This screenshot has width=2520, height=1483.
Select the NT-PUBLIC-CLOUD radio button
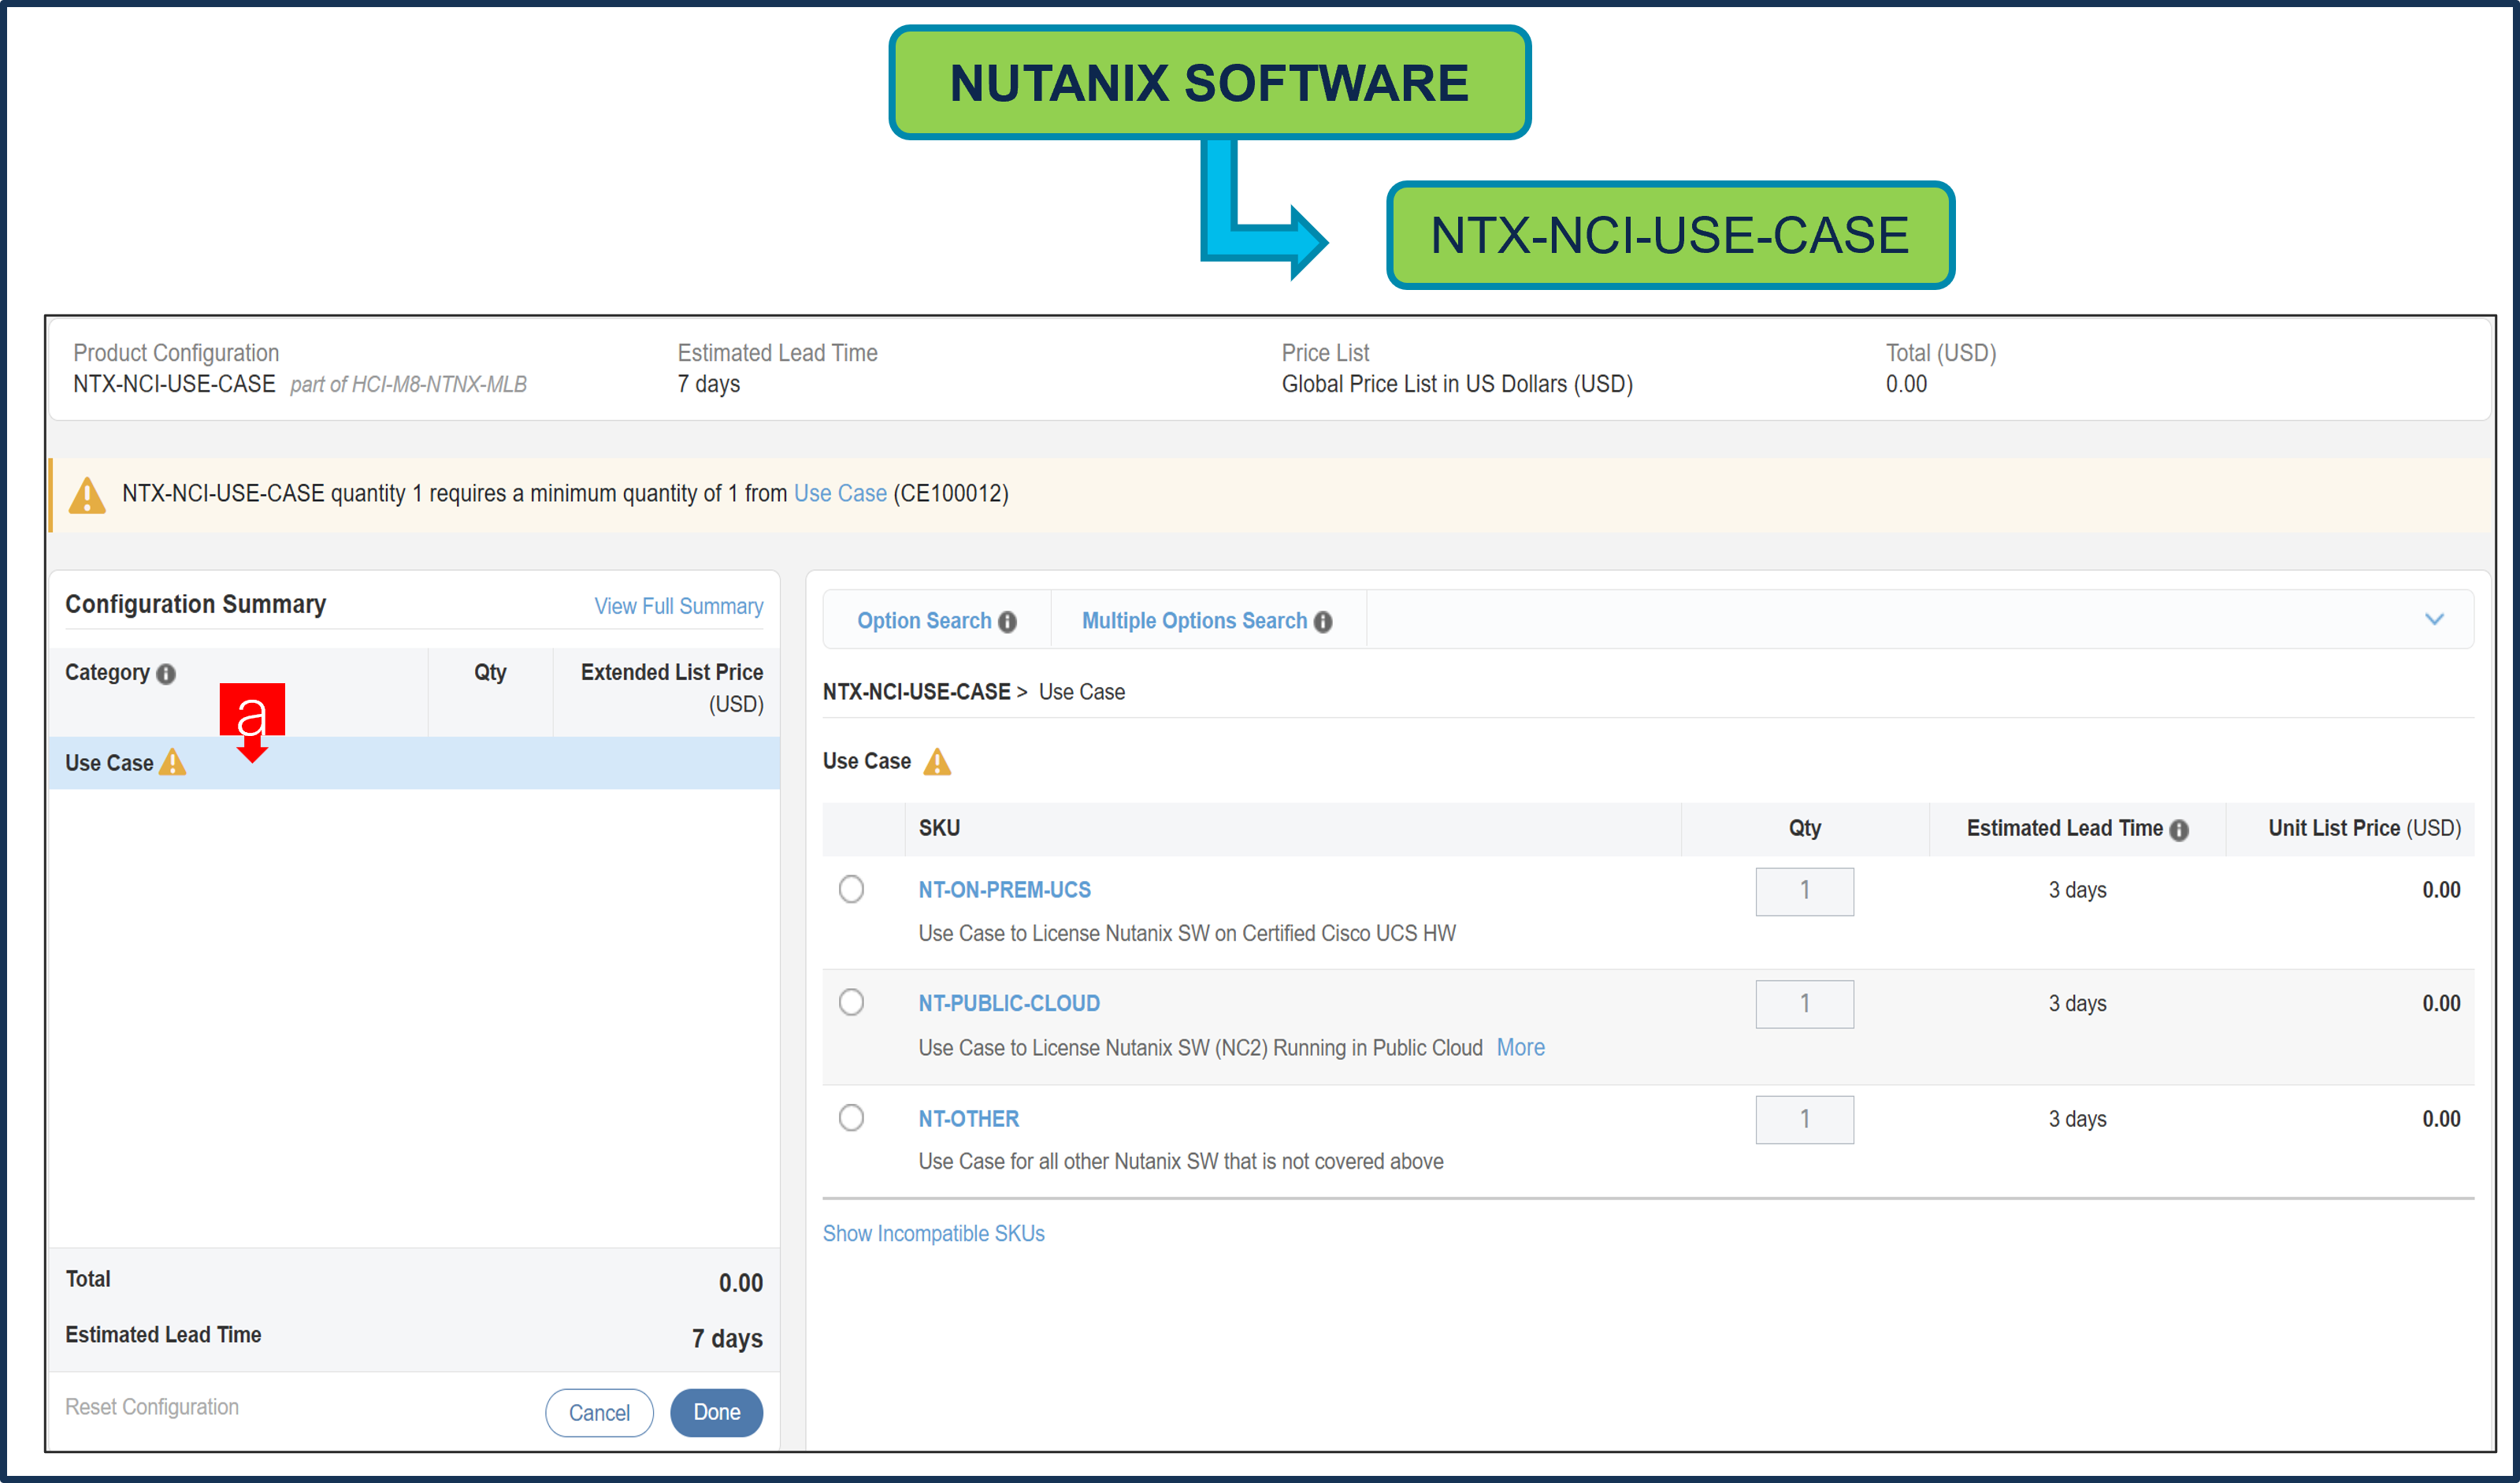(x=851, y=1002)
